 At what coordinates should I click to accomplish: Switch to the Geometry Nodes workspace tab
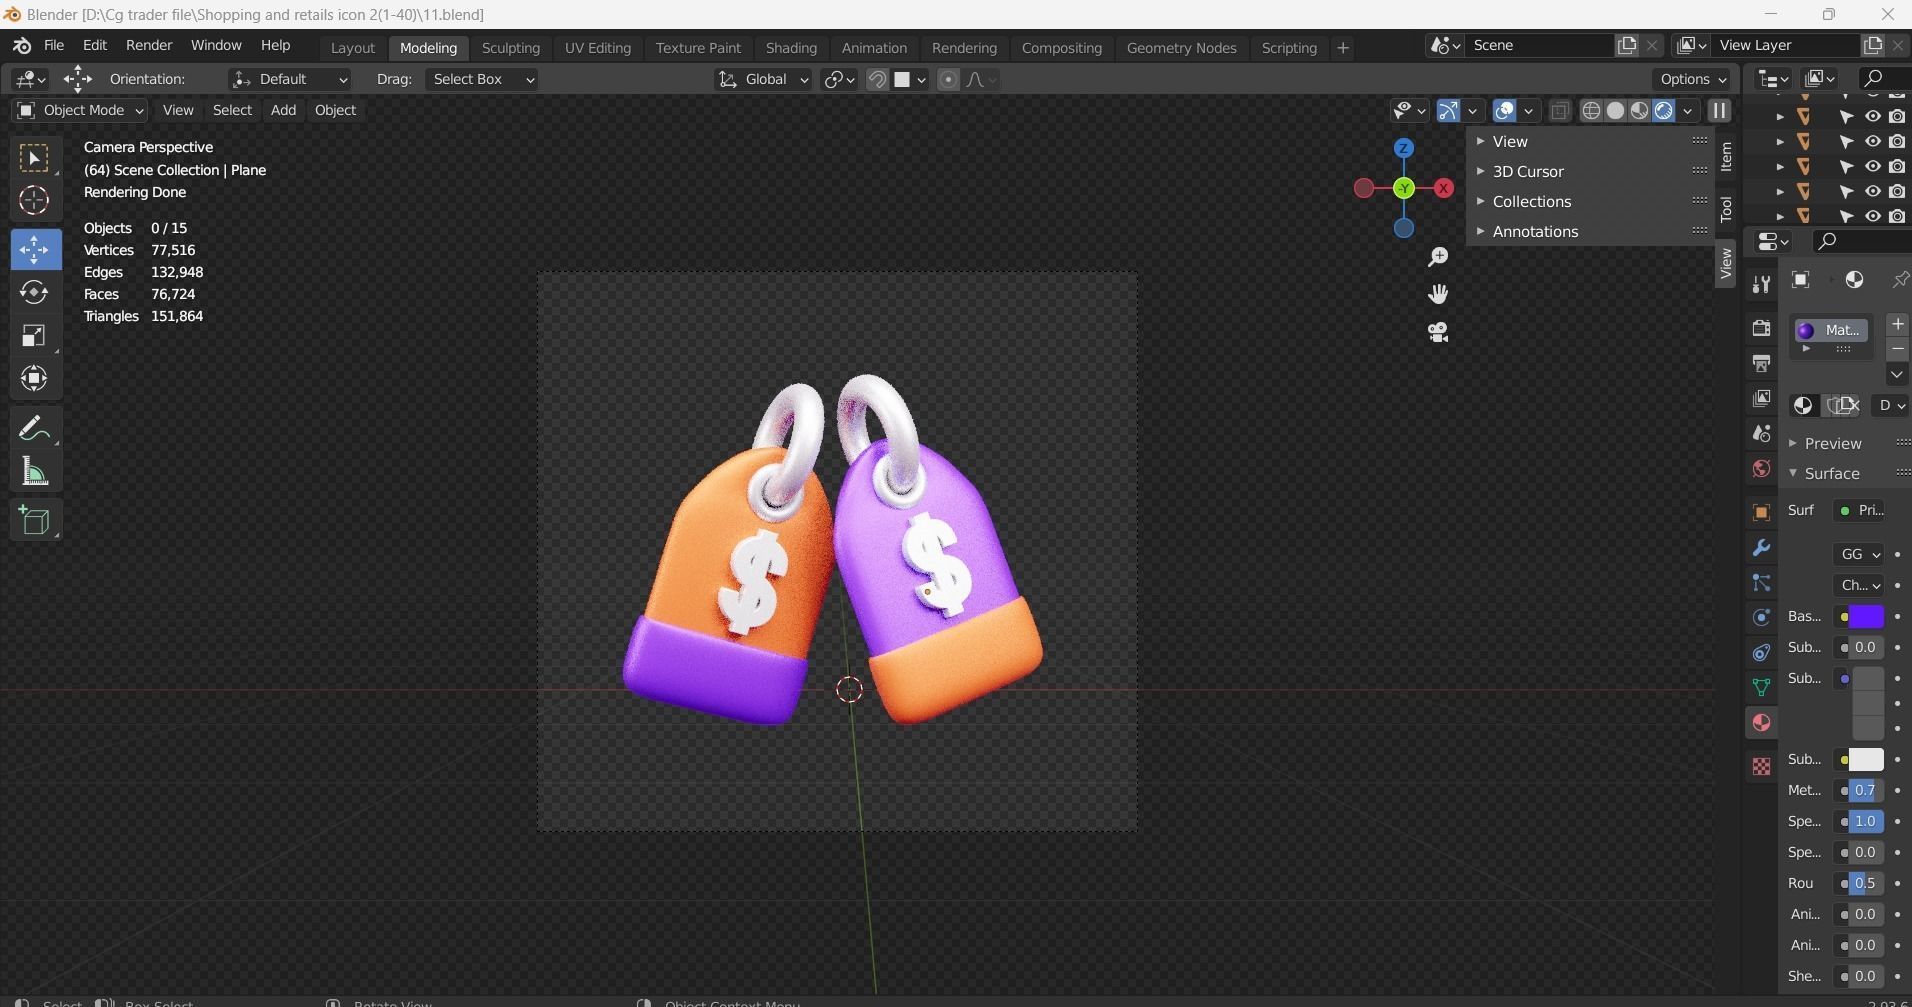[1181, 48]
